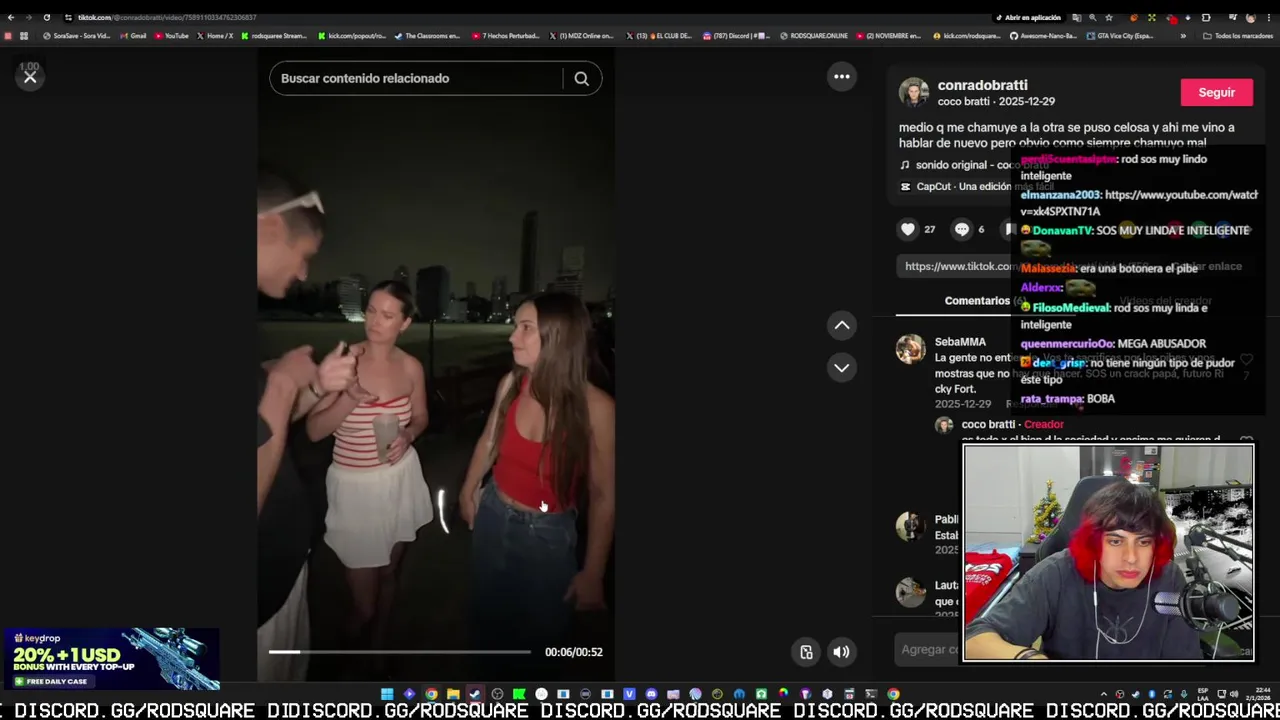Open SebaMMA commenter avatar

(x=911, y=349)
